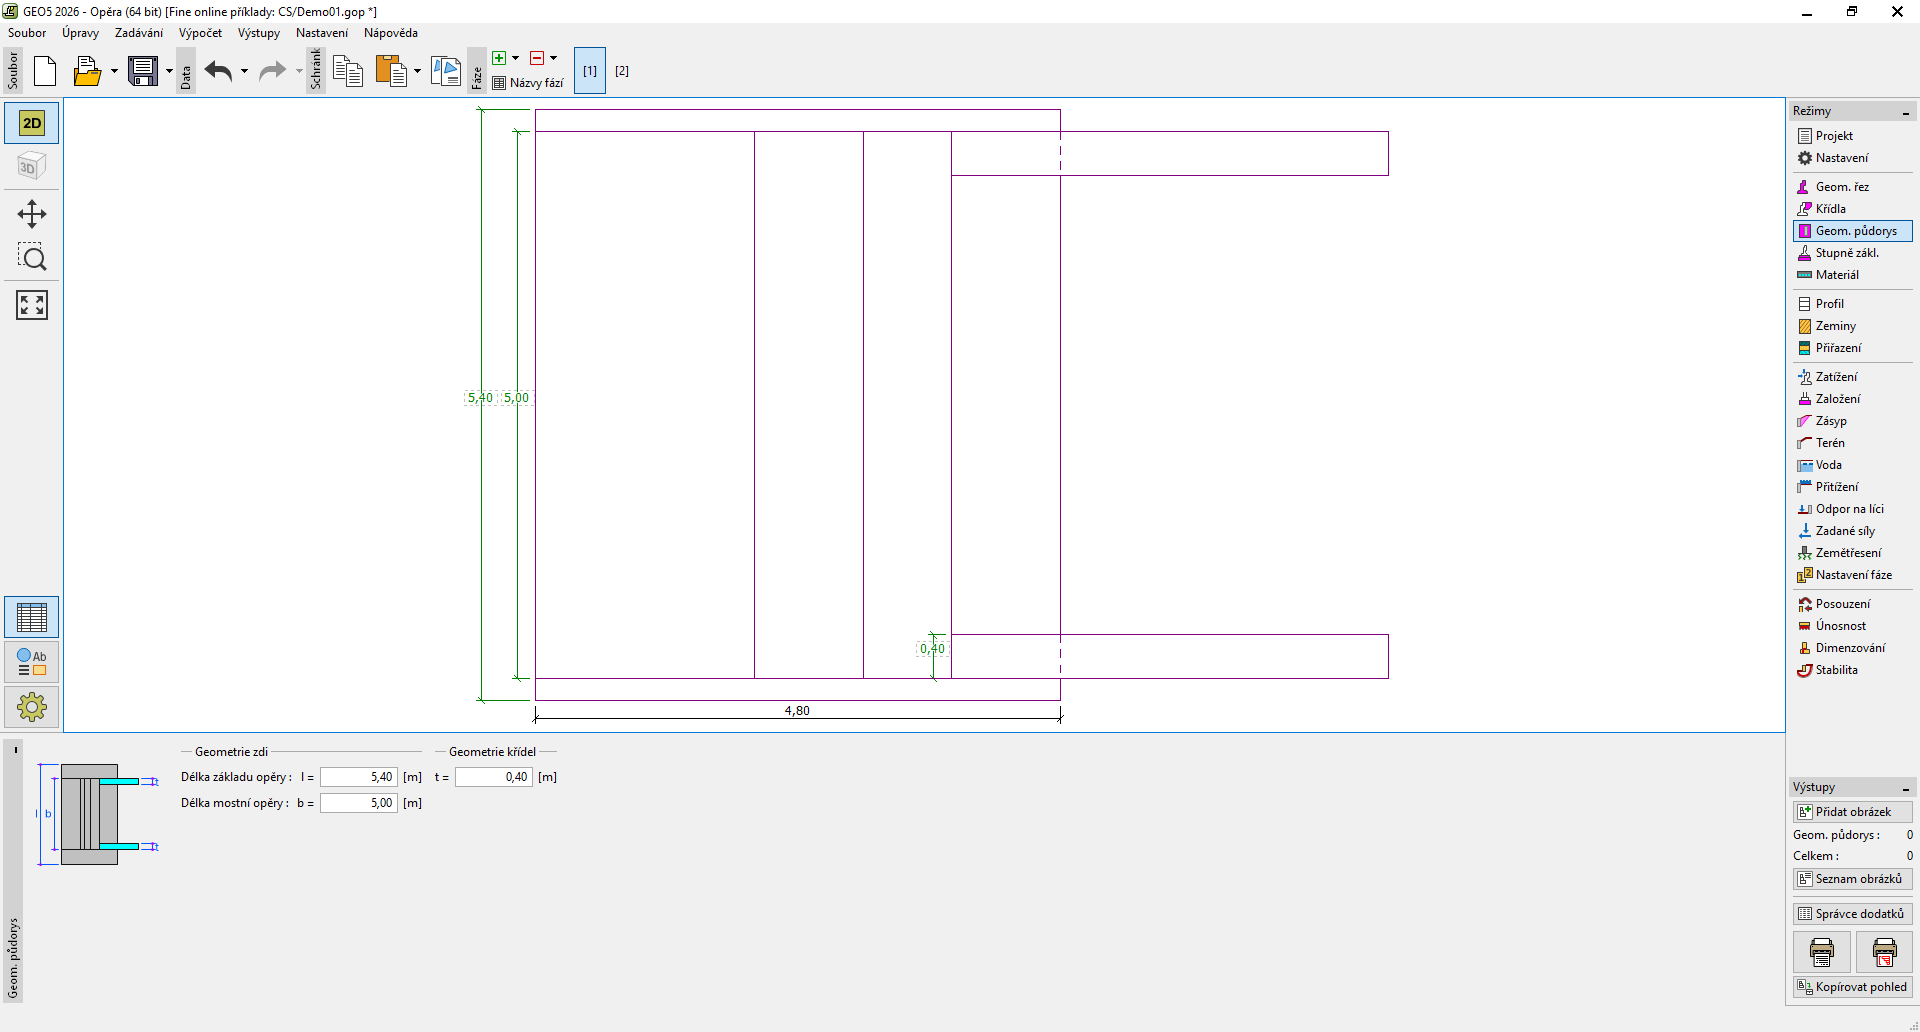The image size is (1920, 1032).
Task: Toggle the table view panel button
Action: tap(32, 617)
